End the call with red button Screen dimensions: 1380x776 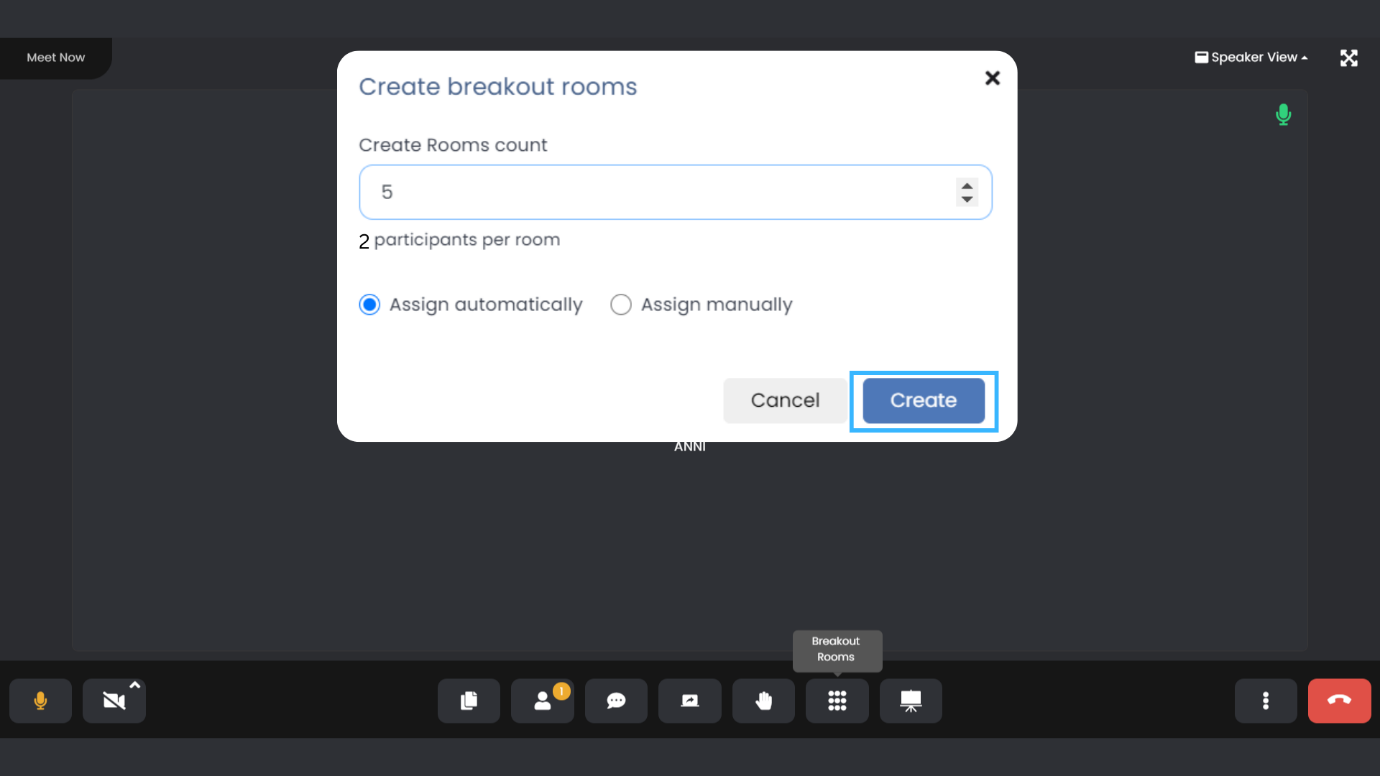click(x=1339, y=701)
